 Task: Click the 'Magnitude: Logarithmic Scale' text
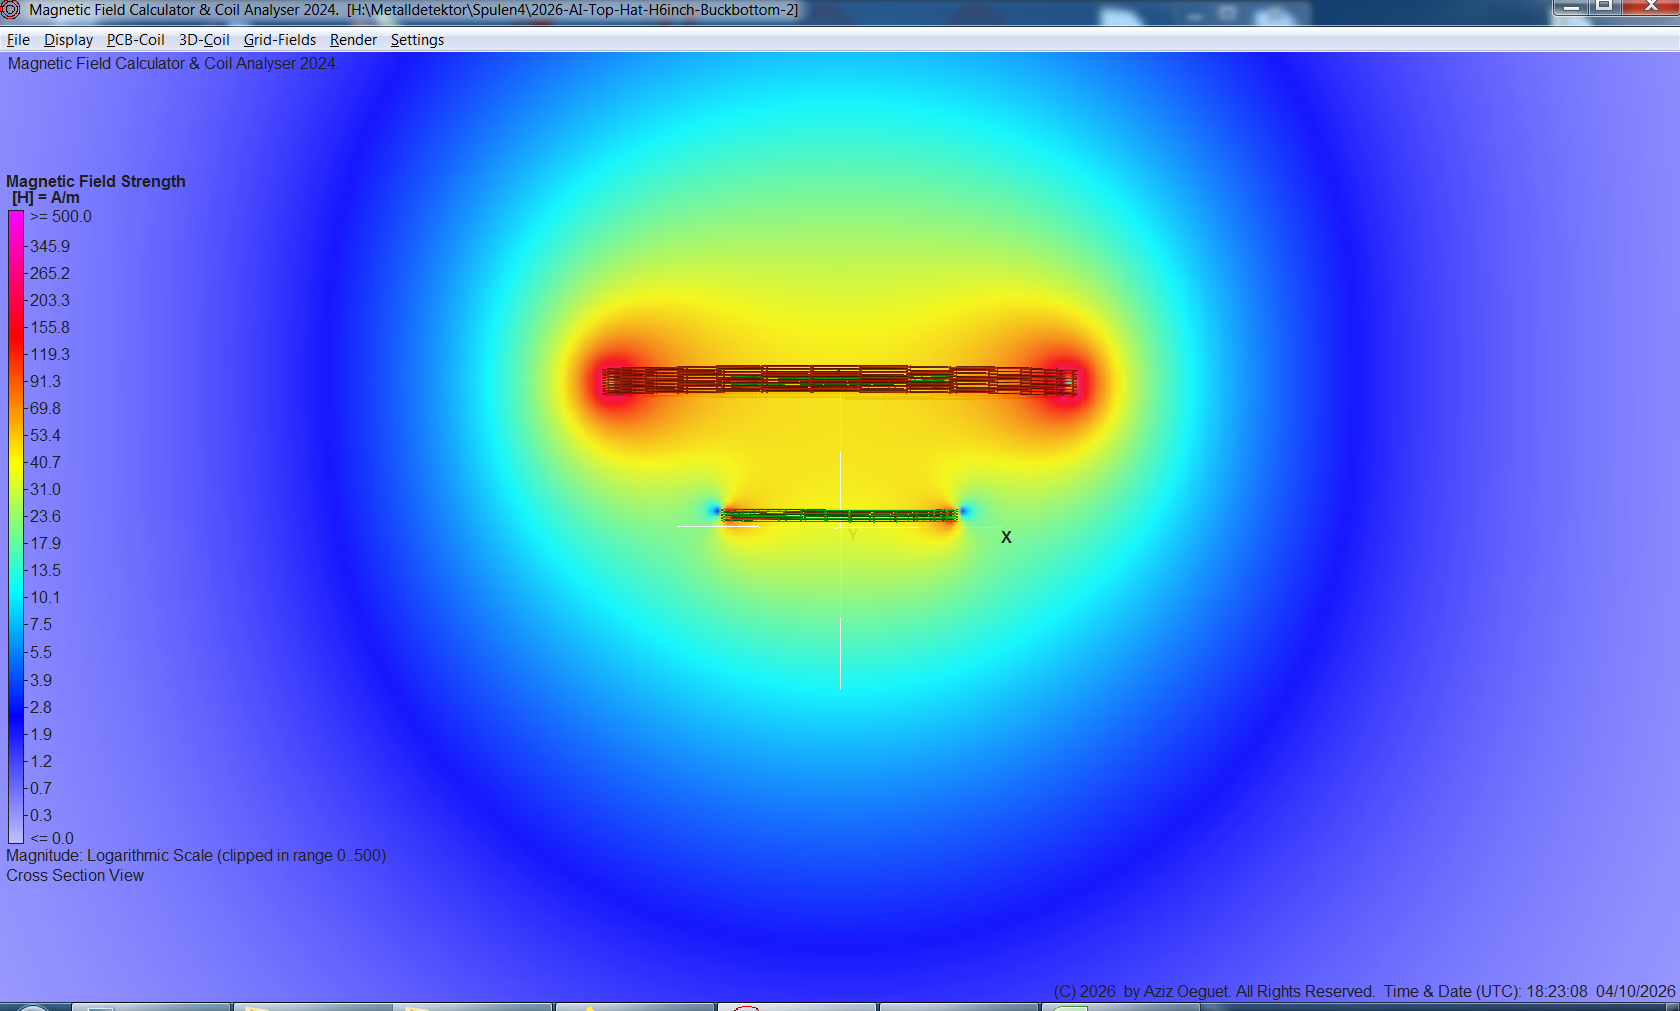coord(196,855)
